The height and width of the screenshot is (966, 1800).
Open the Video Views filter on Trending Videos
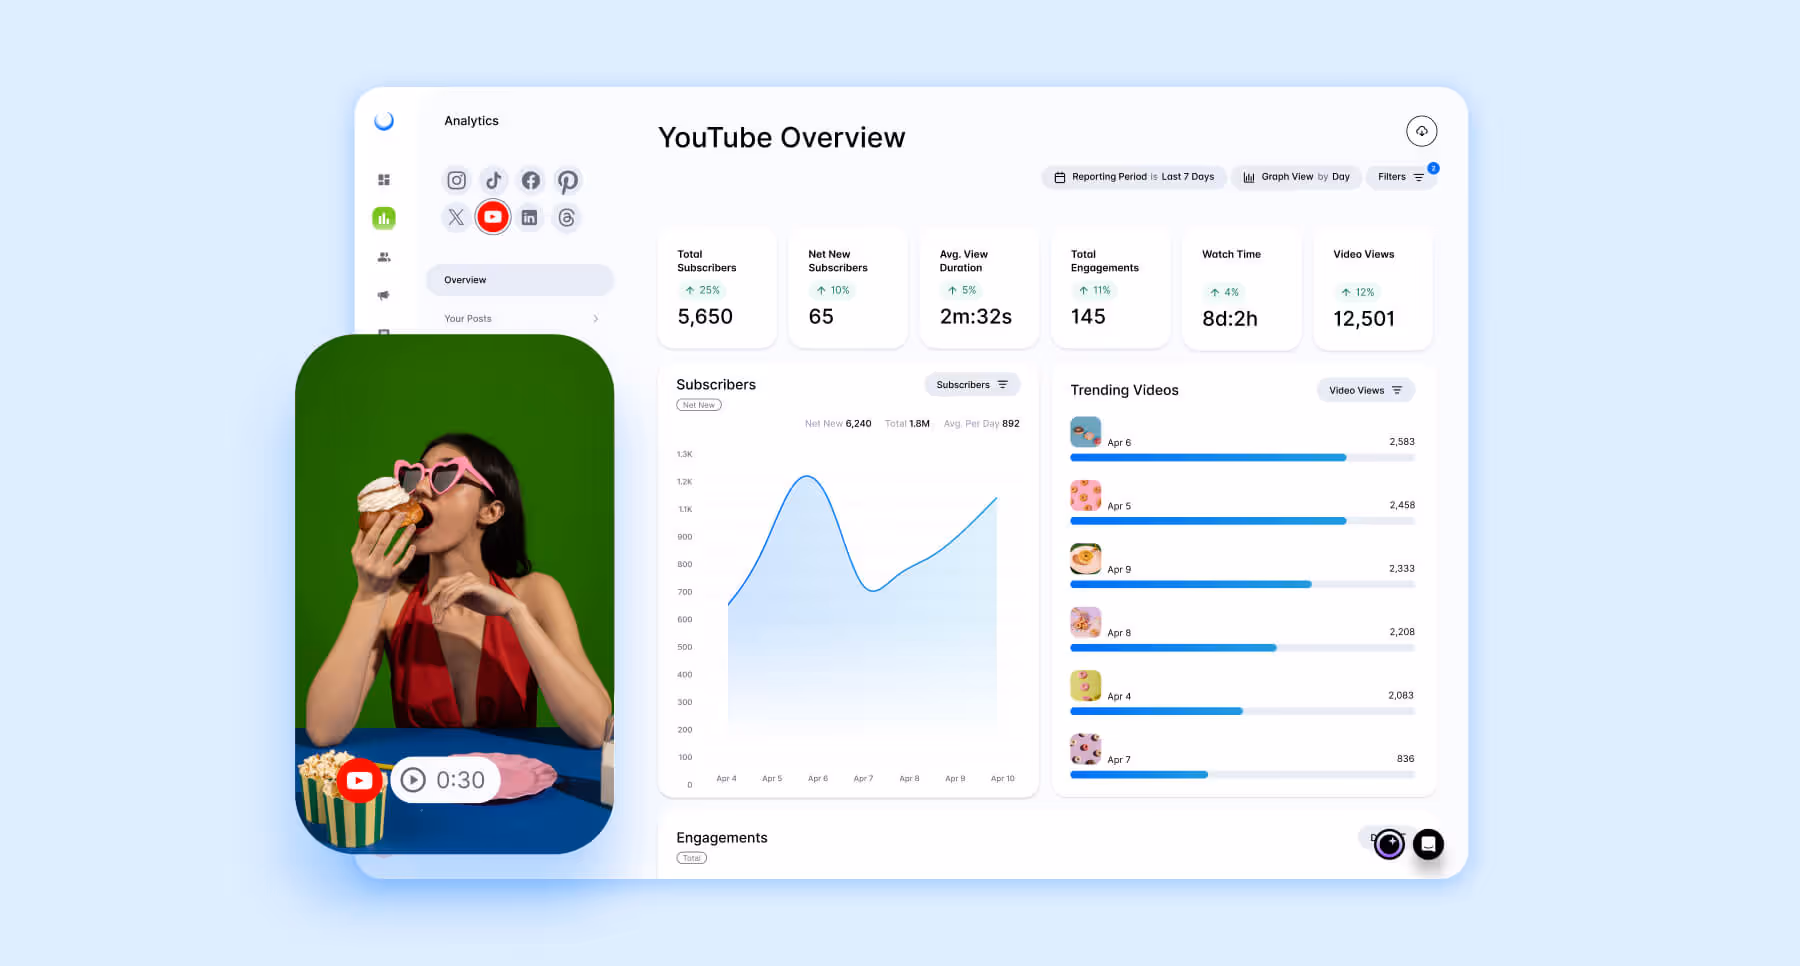1365,390
